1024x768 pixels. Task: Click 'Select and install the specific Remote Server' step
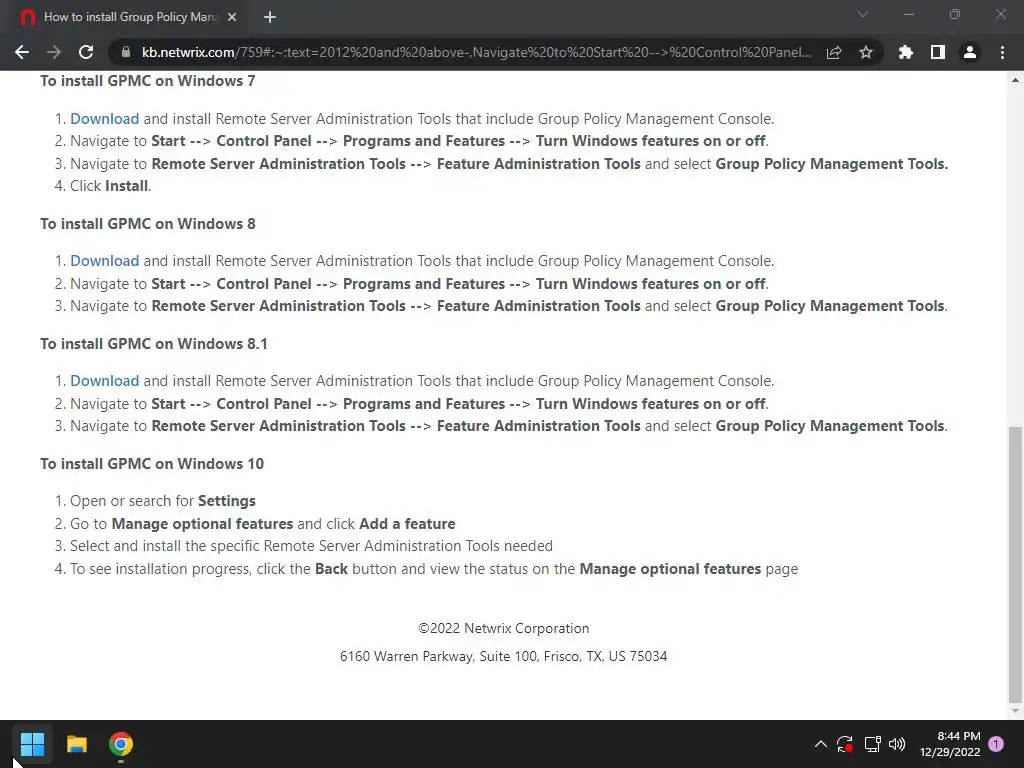point(312,546)
